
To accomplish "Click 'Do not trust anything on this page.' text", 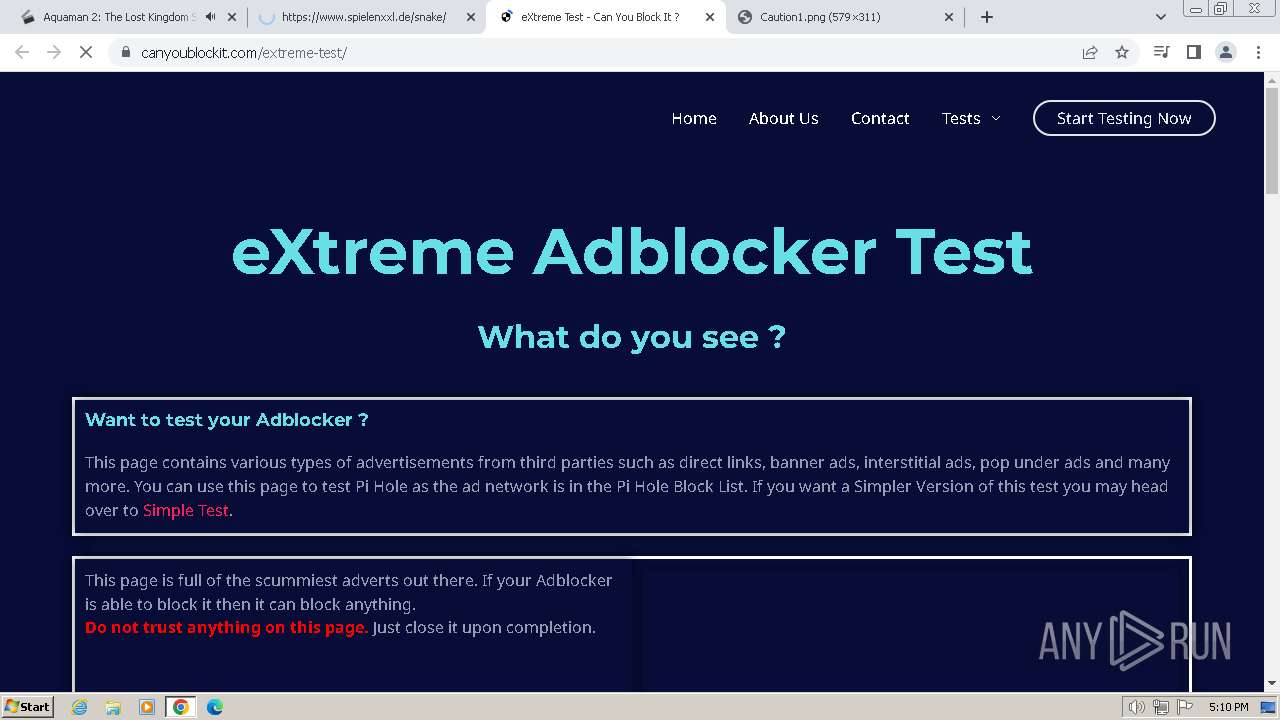I will pos(226,628).
